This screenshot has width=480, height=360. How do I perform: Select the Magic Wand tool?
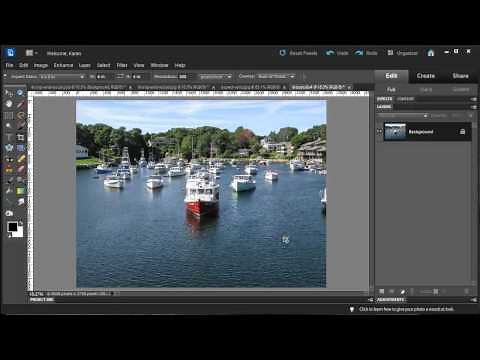tap(9, 126)
